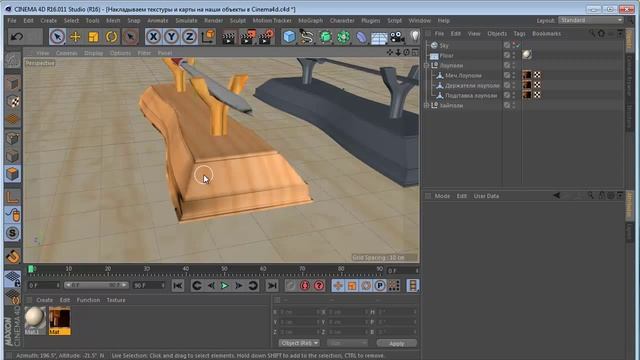Click the Camera object icon

(397, 37)
